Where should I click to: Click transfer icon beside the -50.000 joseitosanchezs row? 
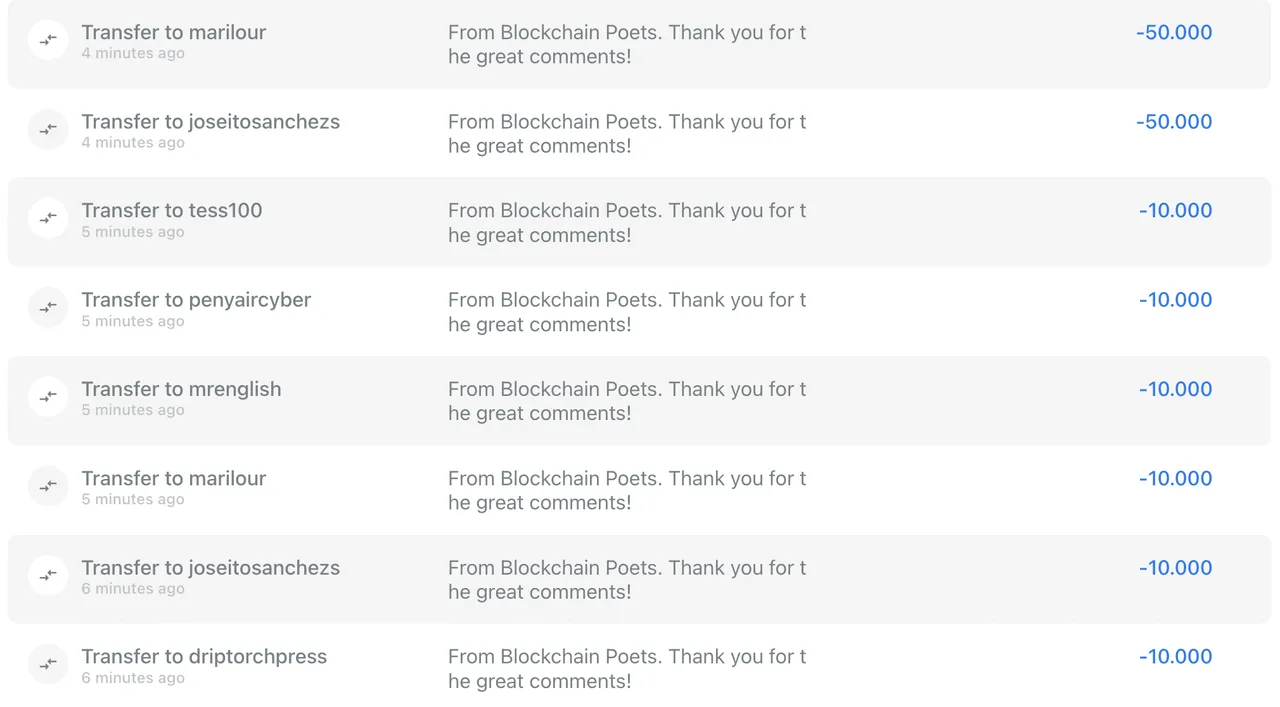pos(48,130)
